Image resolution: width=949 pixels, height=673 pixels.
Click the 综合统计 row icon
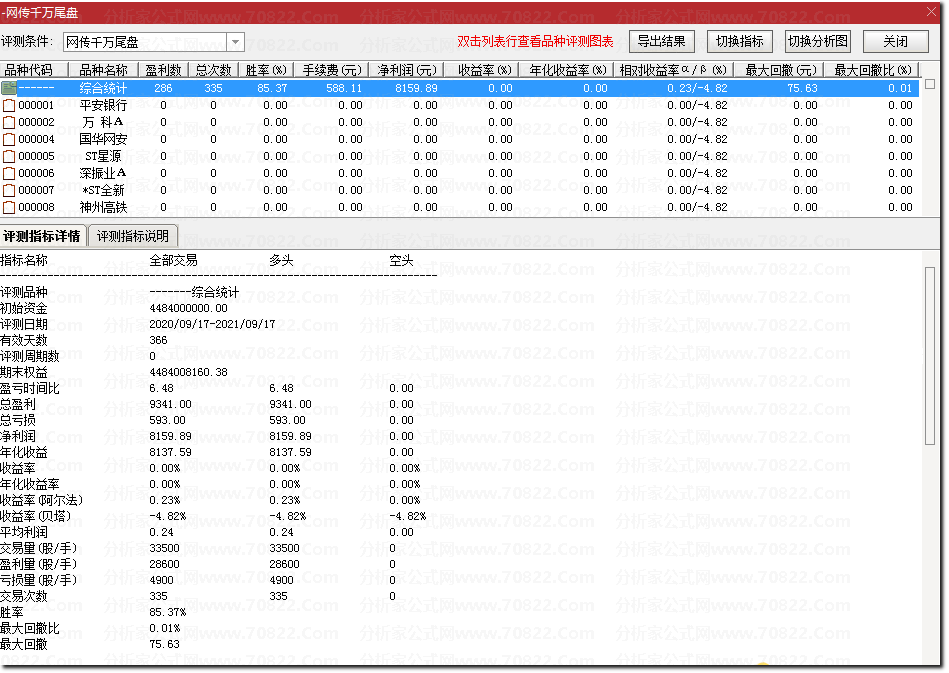tap(8, 88)
